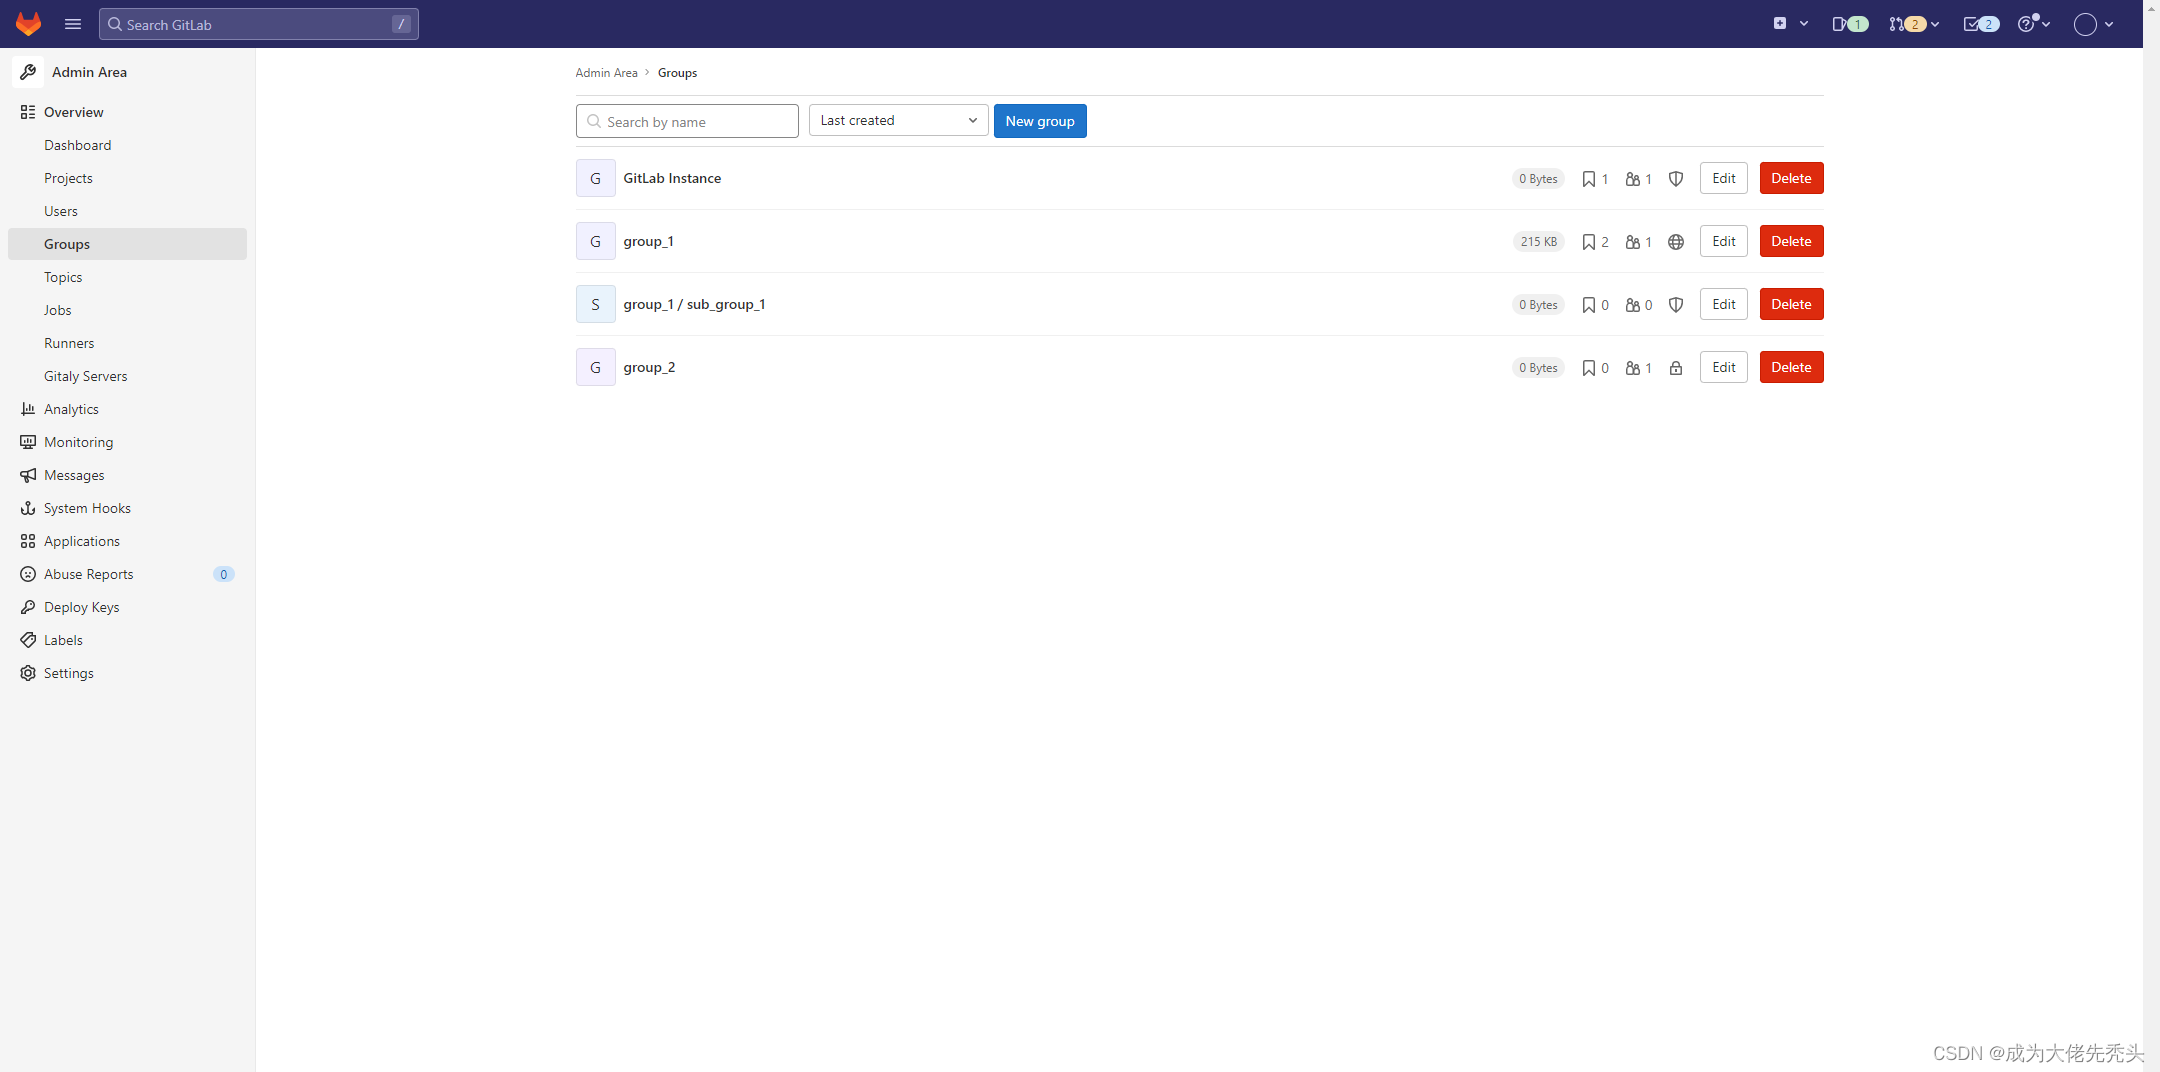Delete the group_2 group

(x=1791, y=367)
